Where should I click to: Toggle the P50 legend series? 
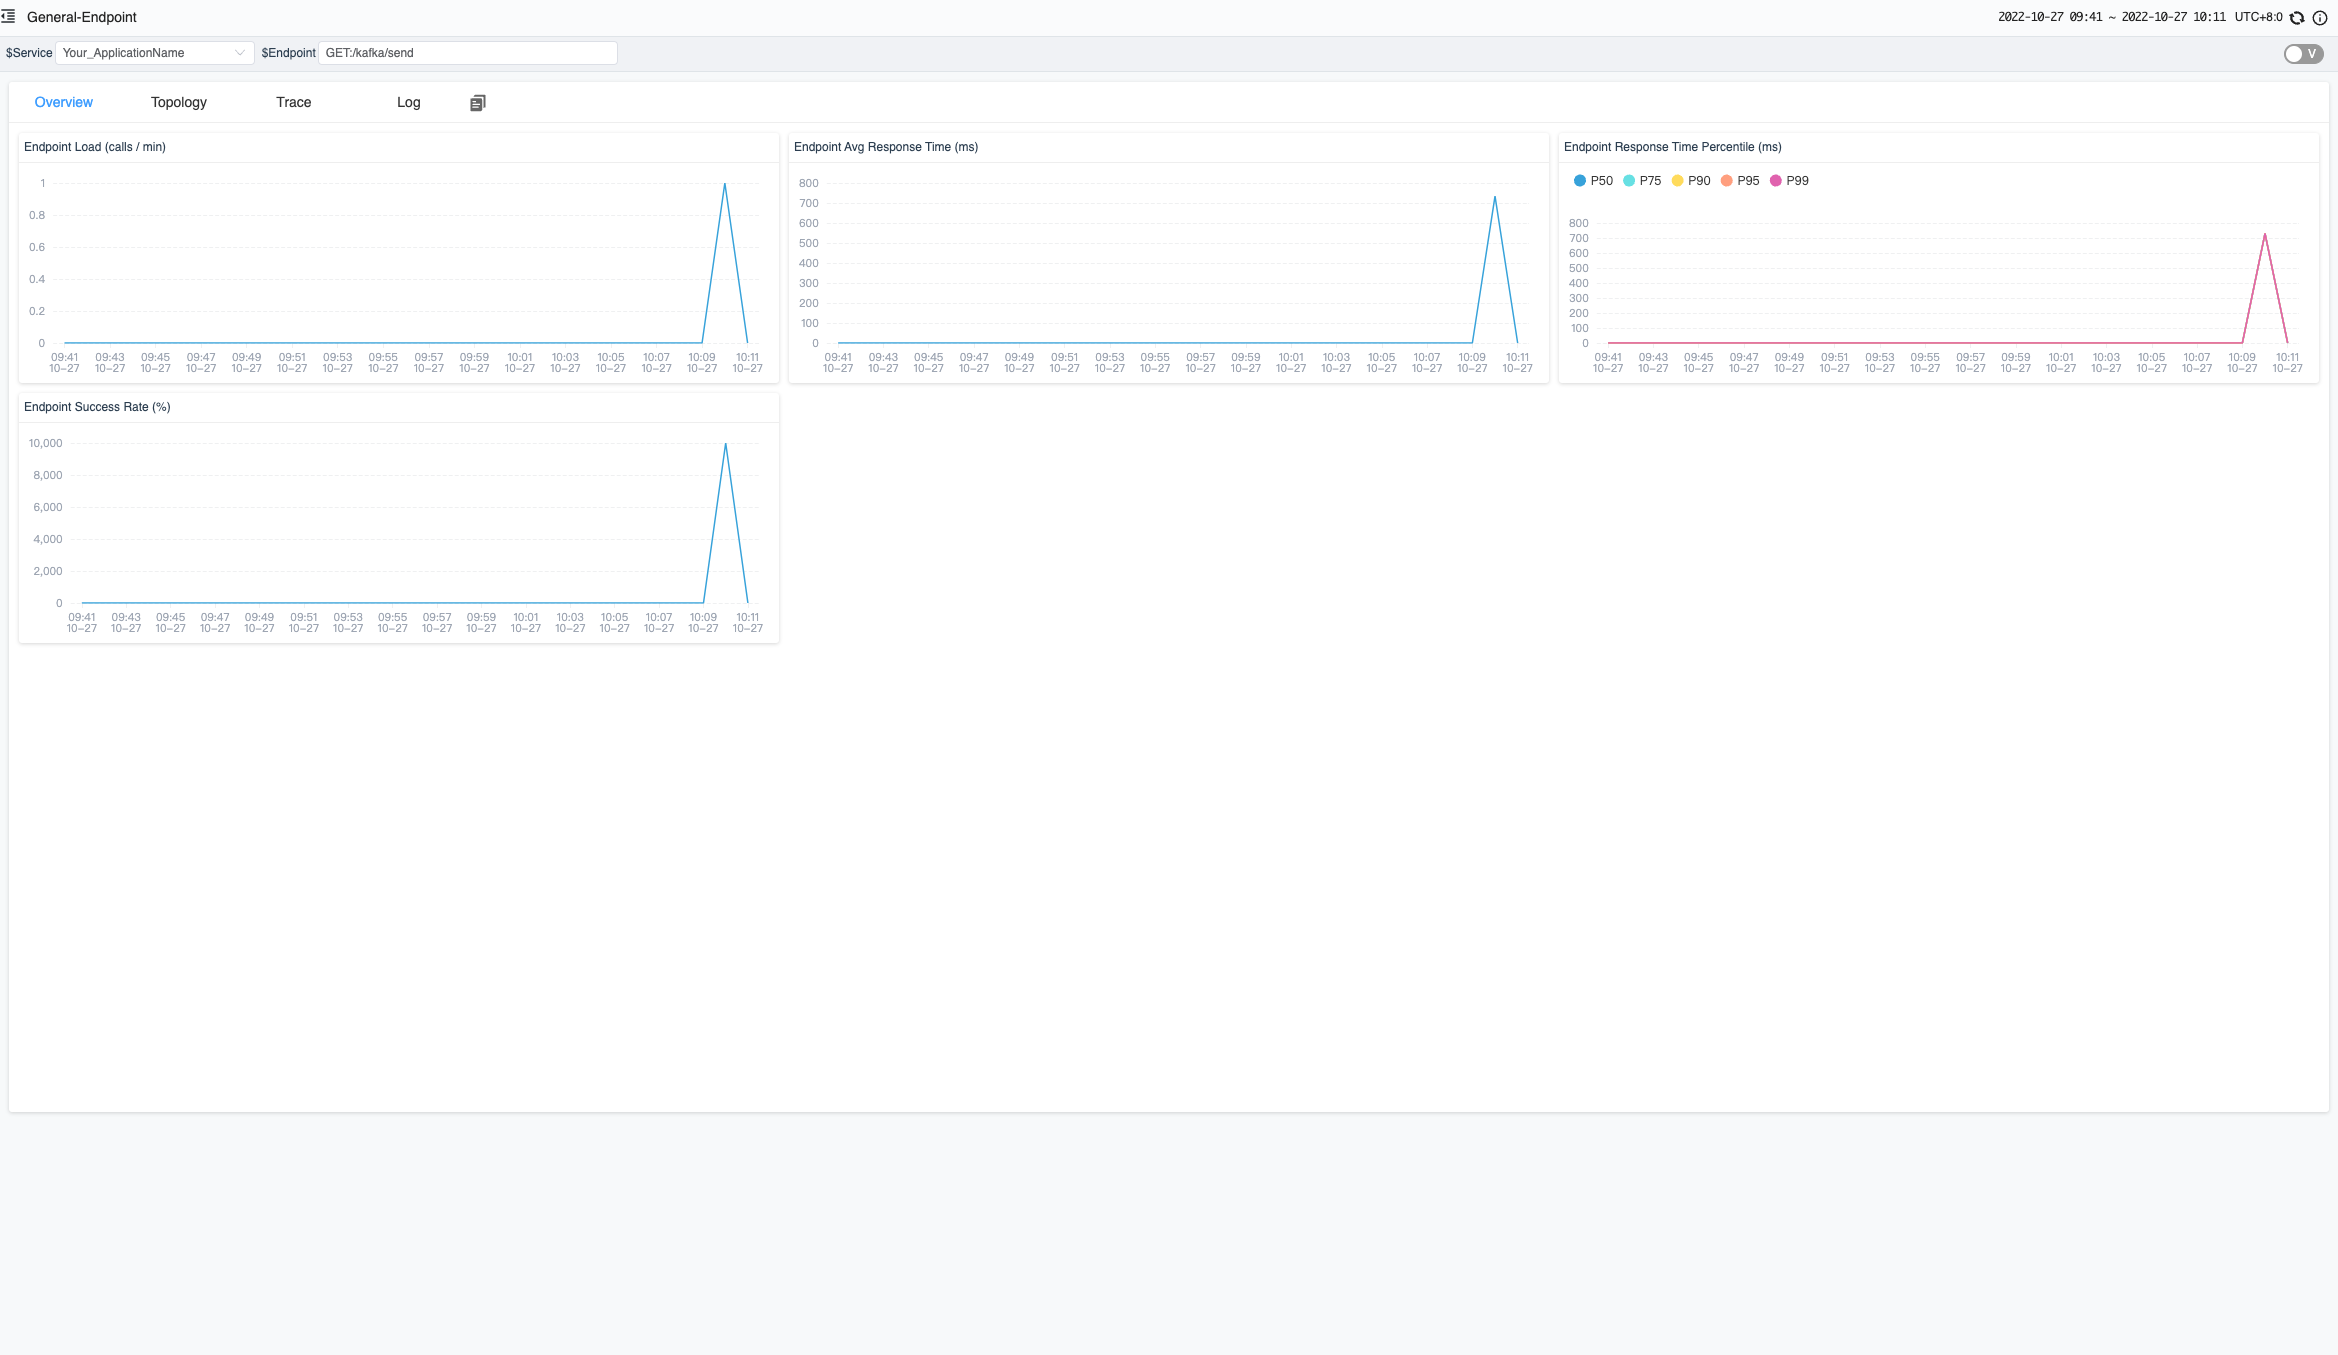pos(1593,181)
